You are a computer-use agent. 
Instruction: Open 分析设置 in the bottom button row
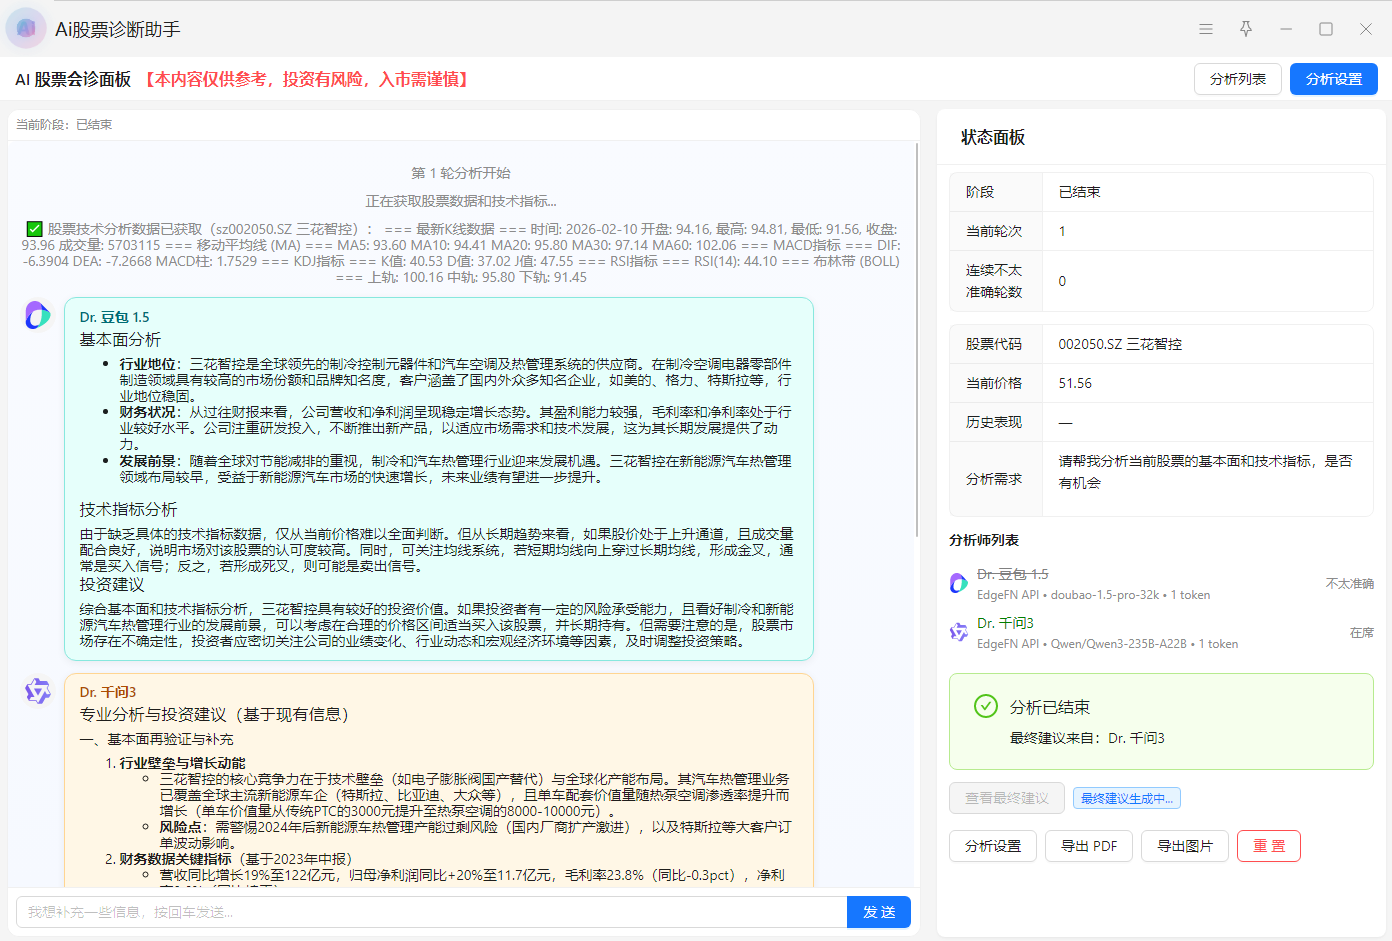(992, 846)
